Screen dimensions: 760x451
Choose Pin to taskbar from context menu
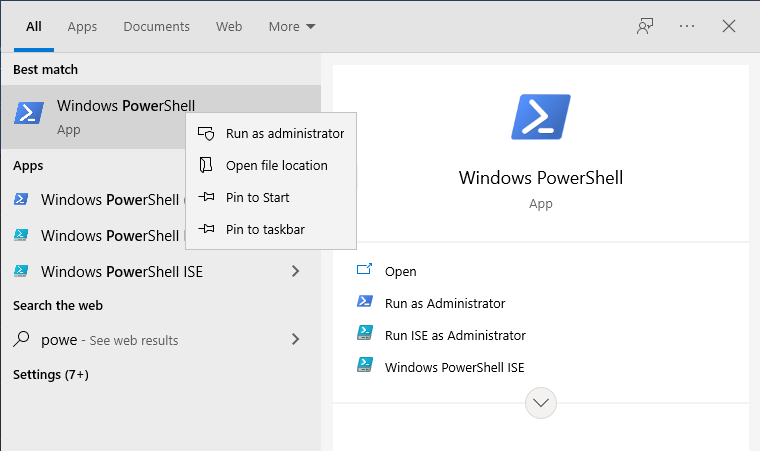[x=264, y=229]
